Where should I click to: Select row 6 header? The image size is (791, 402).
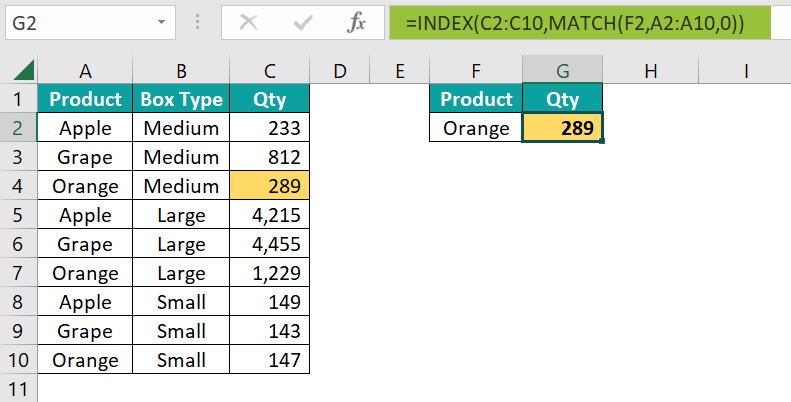(x=18, y=244)
